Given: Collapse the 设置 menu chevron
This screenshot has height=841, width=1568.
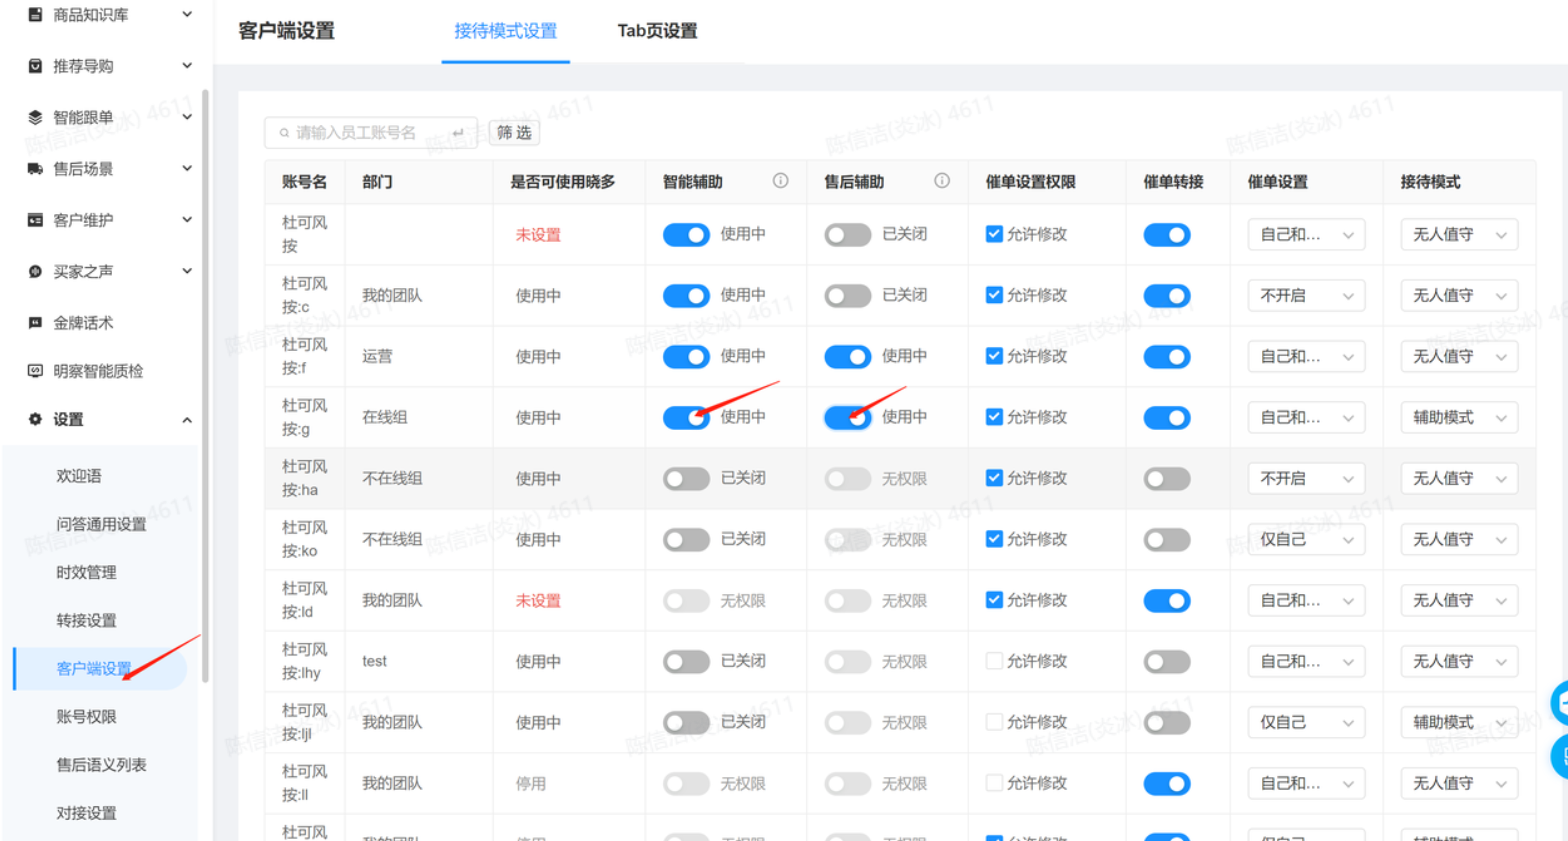Looking at the screenshot, I should coord(187,420).
